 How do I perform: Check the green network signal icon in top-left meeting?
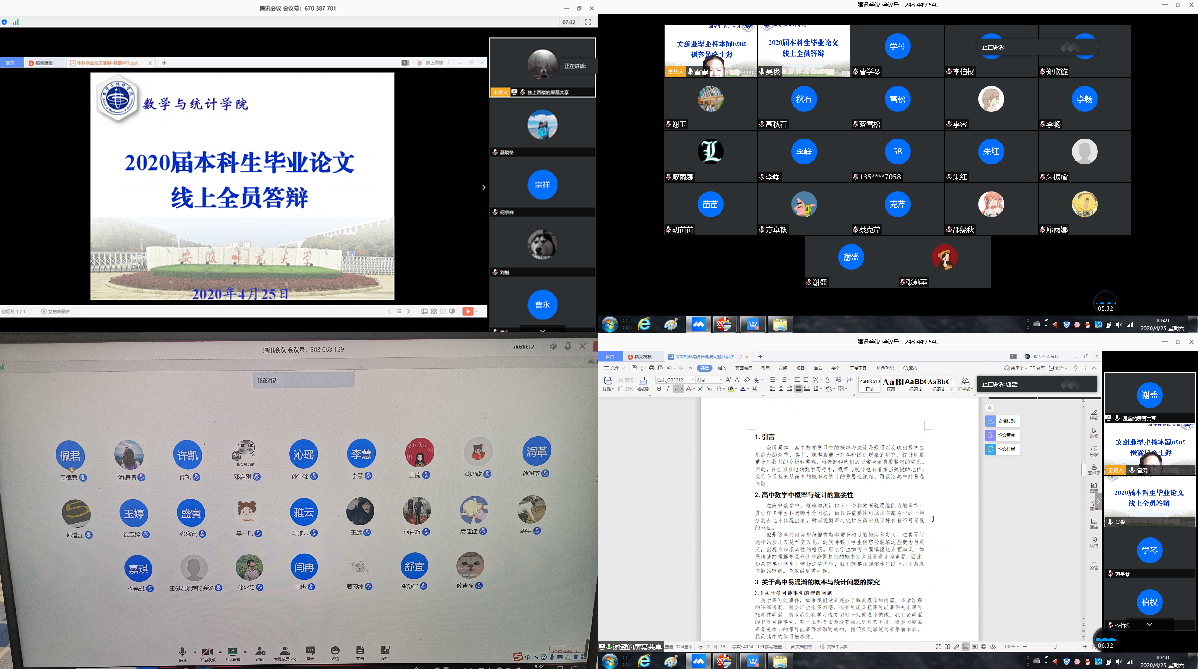[x=15, y=22]
